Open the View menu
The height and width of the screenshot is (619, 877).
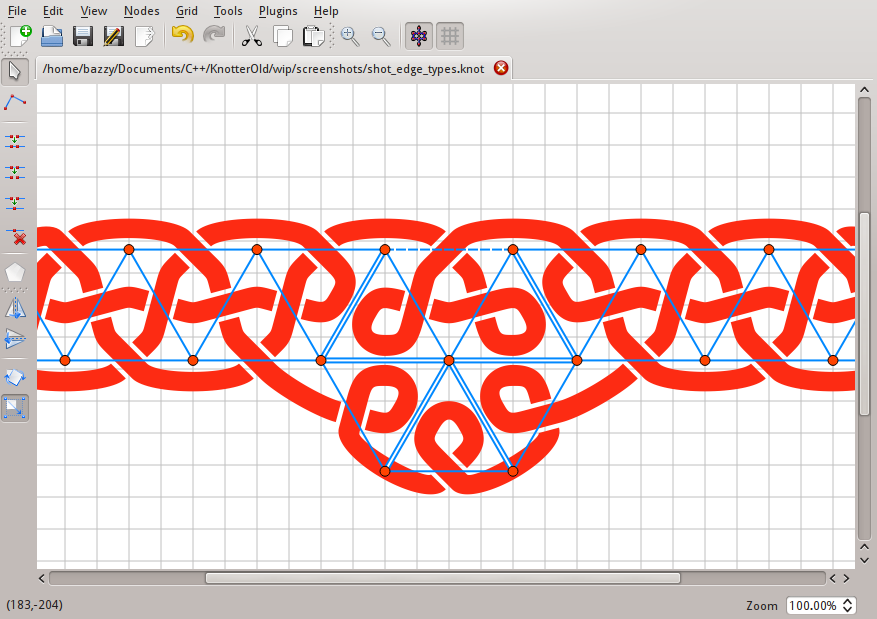(93, 11)
